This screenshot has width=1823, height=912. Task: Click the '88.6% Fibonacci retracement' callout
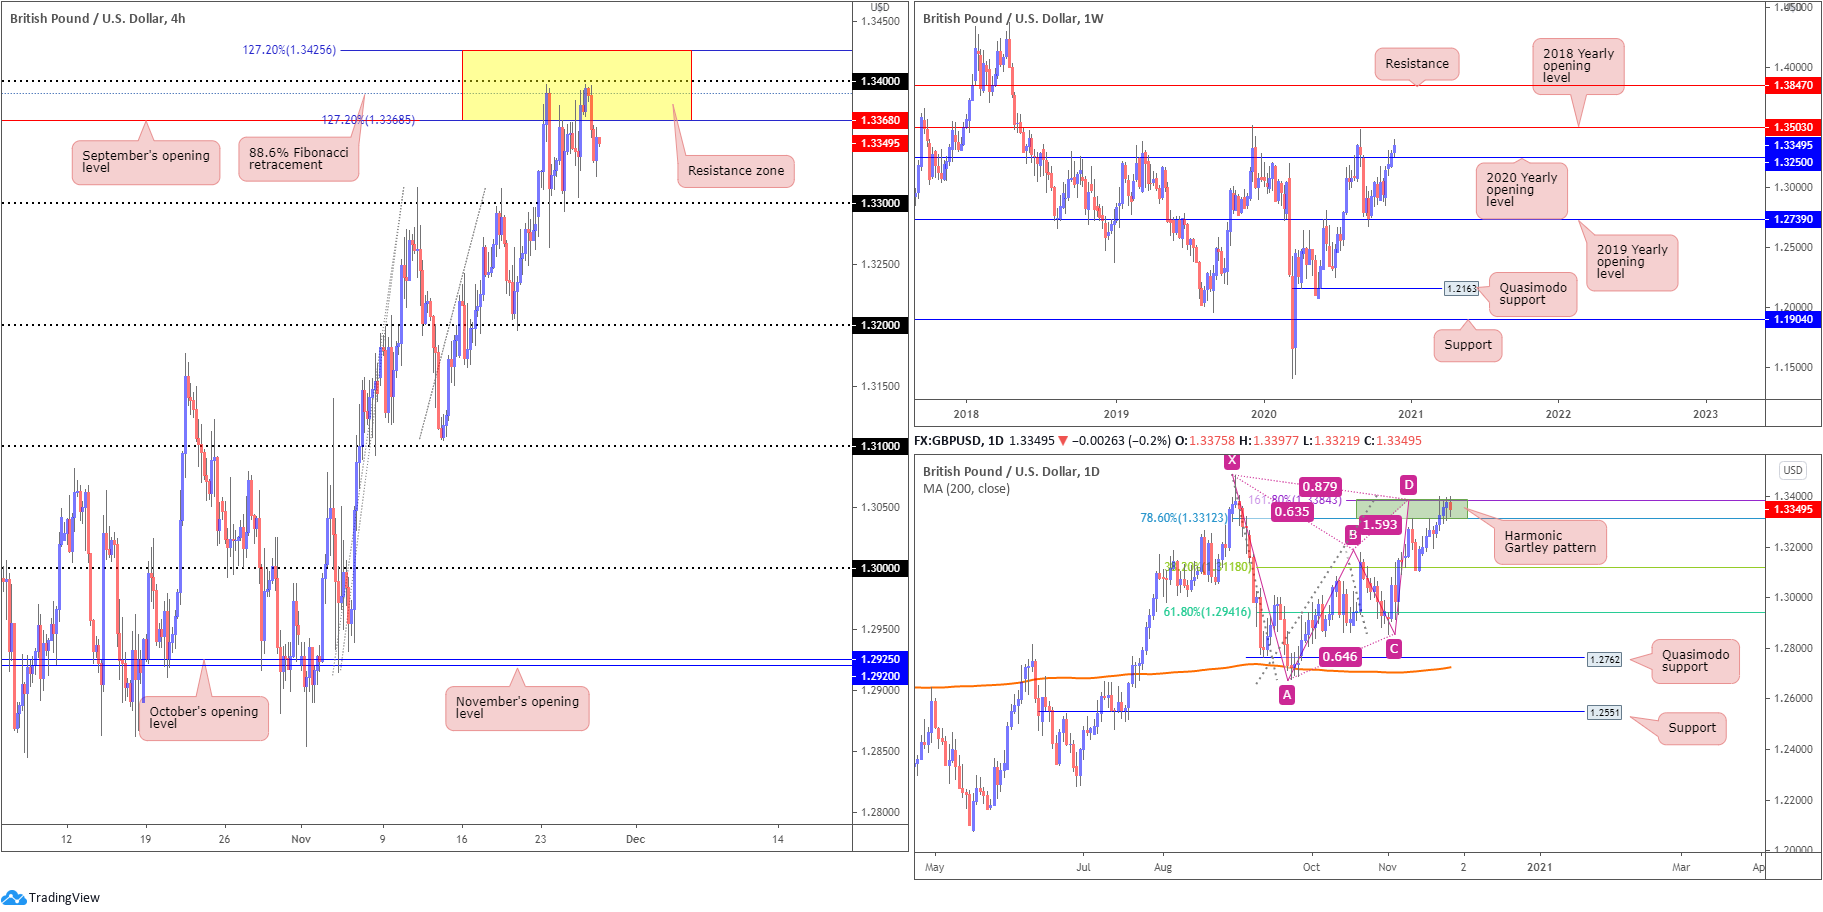[299, 159]
